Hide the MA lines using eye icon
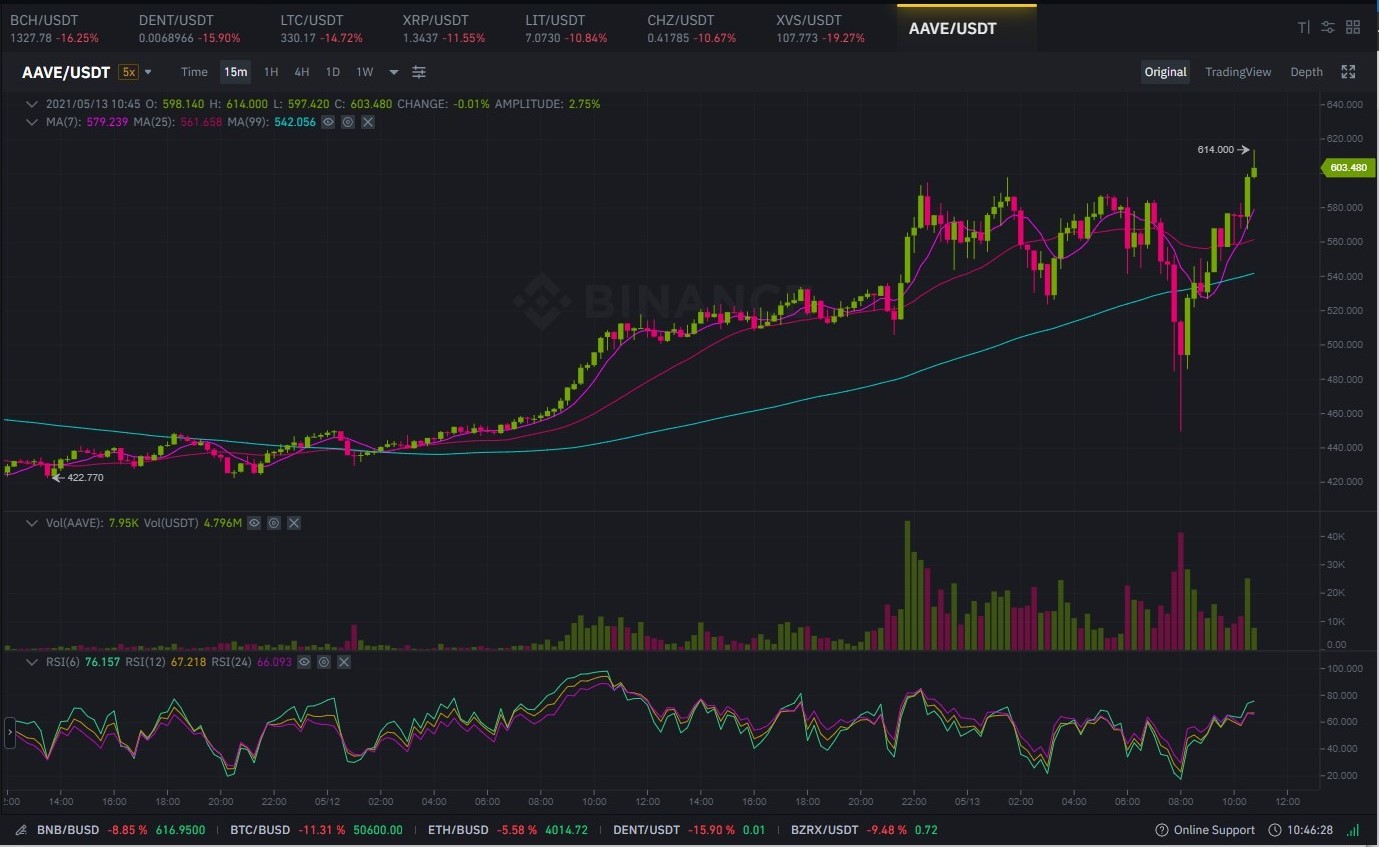1379x847 pixels. pyautogui.click(x=328, y=122)
